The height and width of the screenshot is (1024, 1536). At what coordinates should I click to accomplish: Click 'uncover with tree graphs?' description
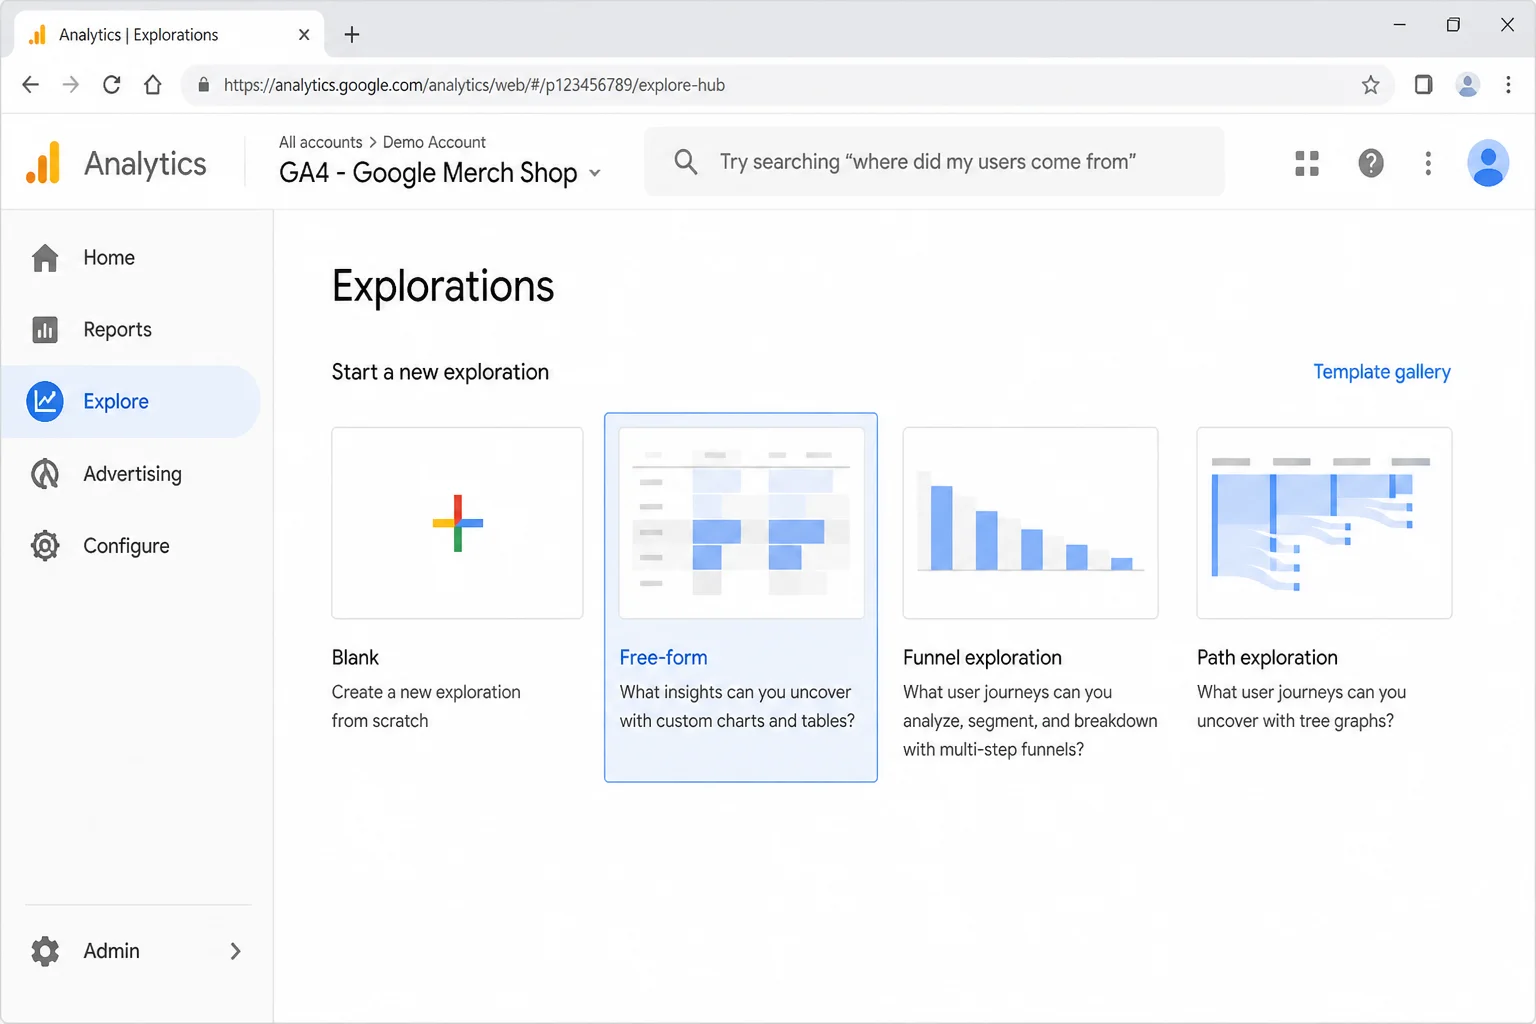coord(1295,721)
